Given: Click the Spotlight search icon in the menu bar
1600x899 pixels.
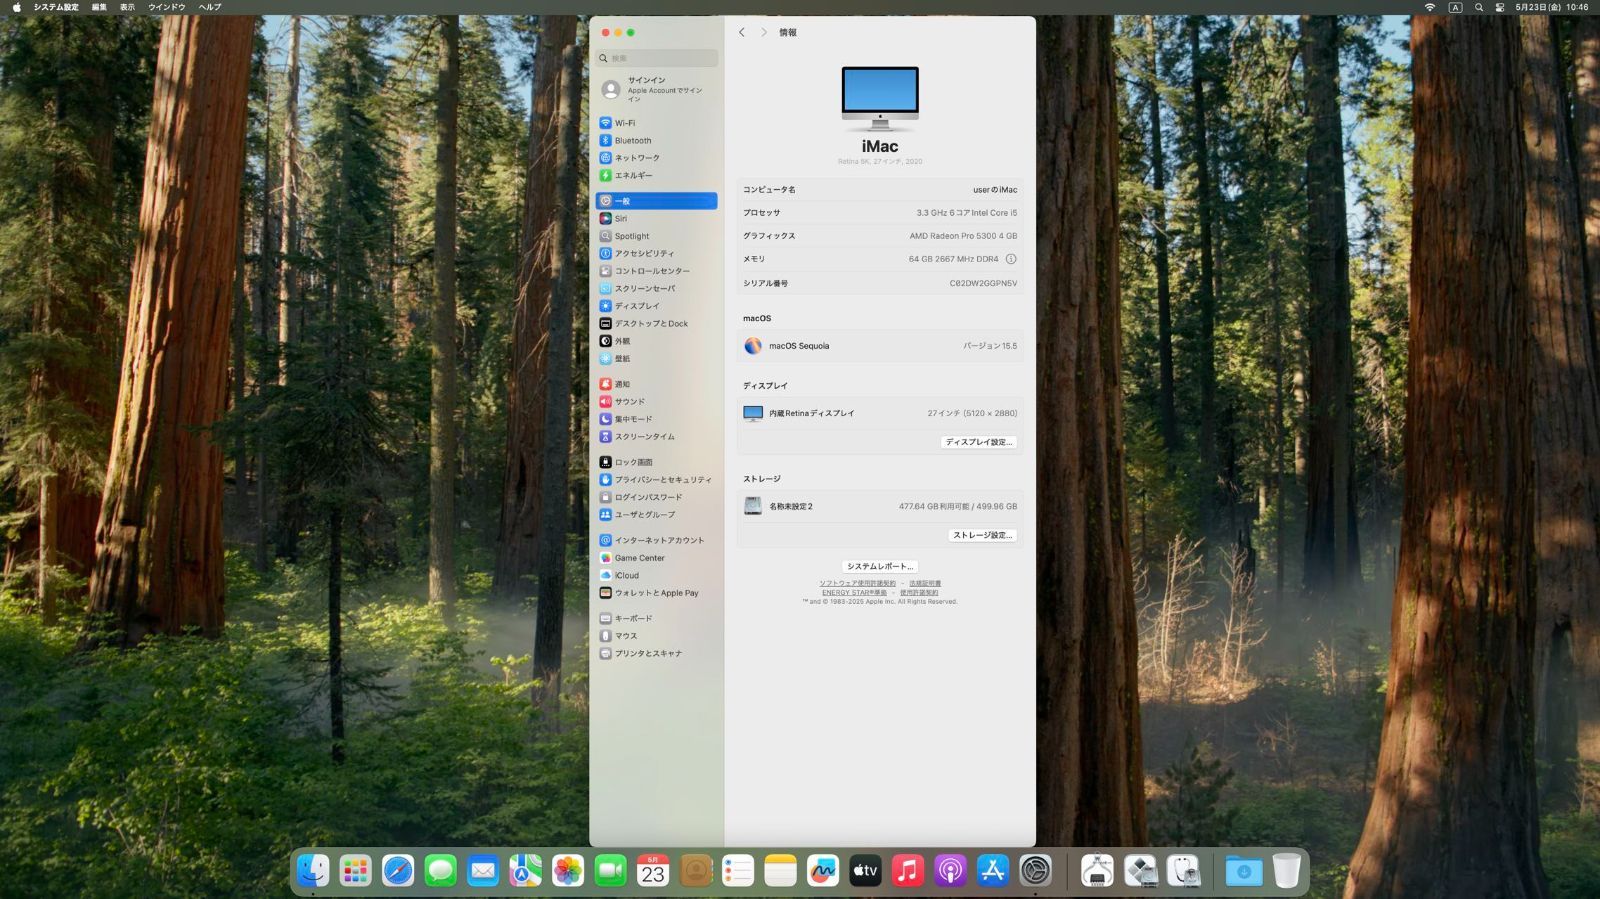Looking at the screenshot, I should (x=1479, y=7).
